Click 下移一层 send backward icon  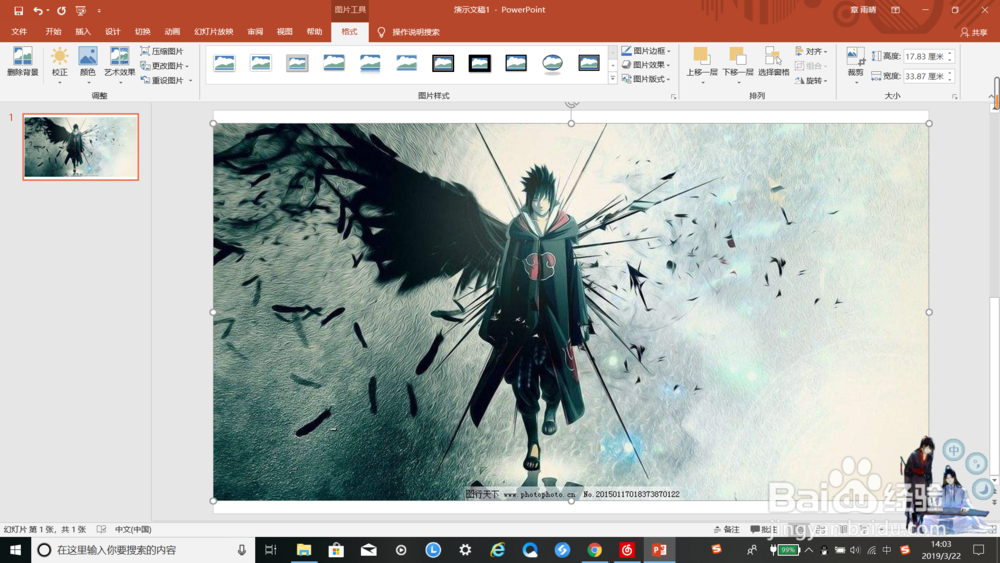pyautogui.click(x=738, y=62)
